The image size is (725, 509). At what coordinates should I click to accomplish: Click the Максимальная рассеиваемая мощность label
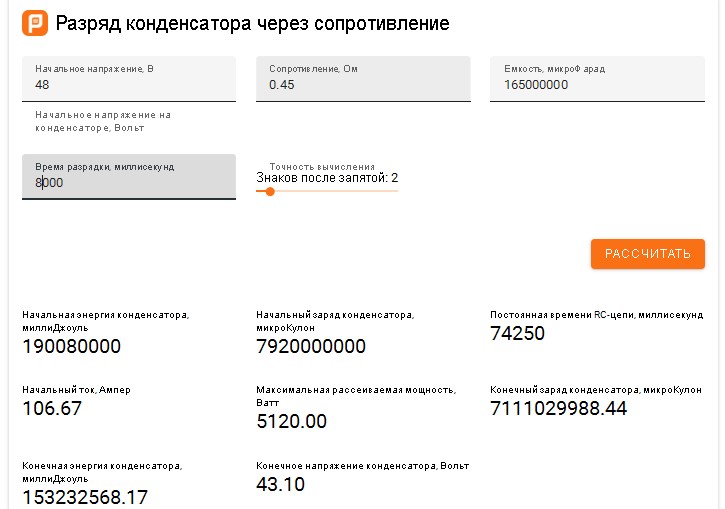click(355, 390)
